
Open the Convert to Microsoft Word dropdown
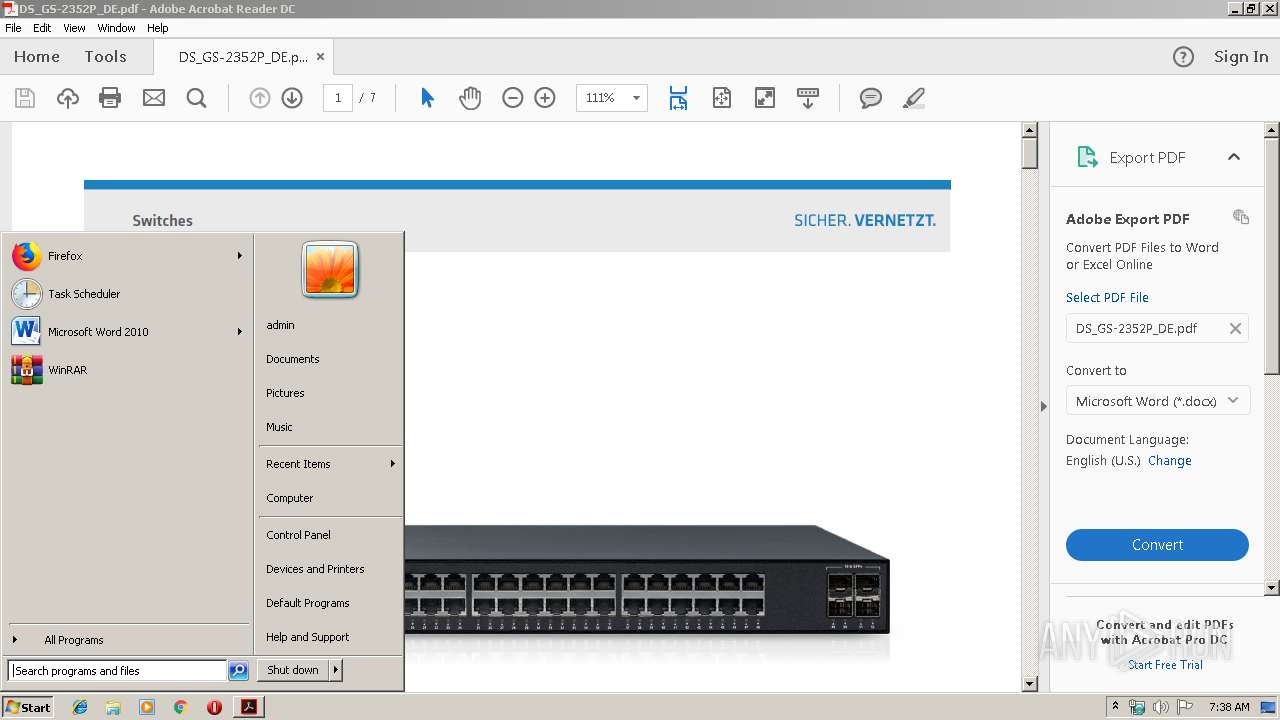pyautogui.click(x=1157, y=401)
